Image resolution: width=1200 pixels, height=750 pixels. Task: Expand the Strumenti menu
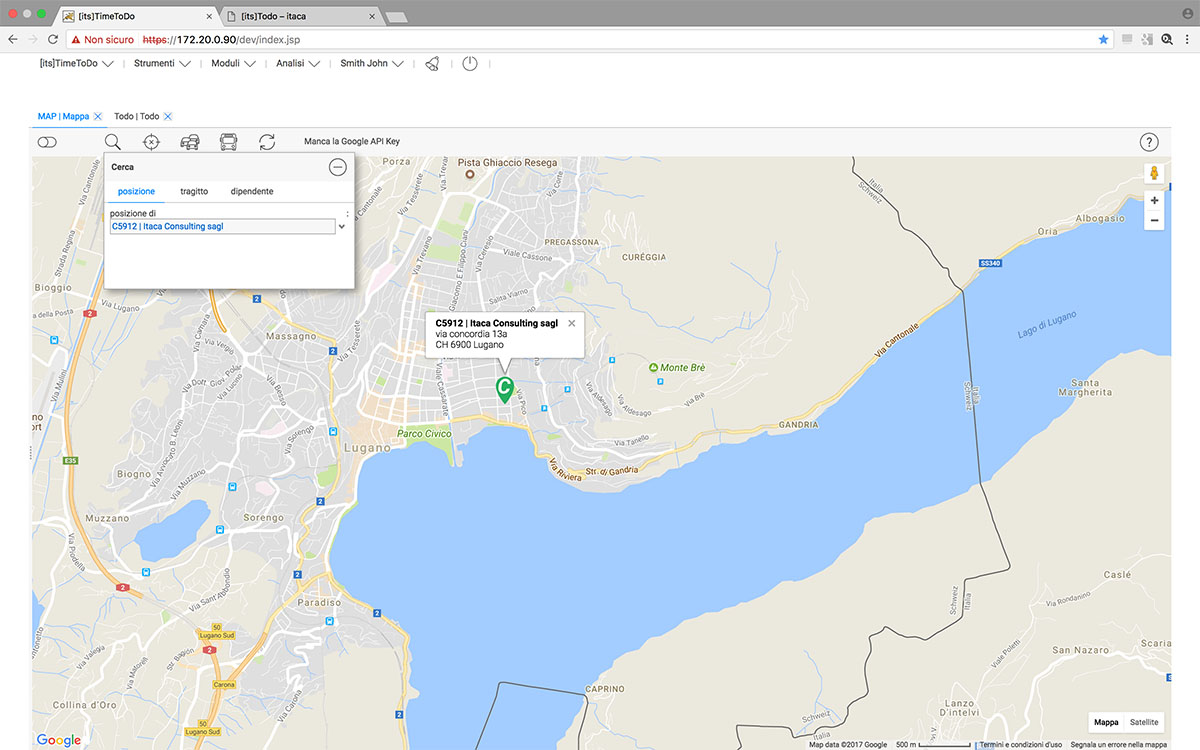[162, 63]
